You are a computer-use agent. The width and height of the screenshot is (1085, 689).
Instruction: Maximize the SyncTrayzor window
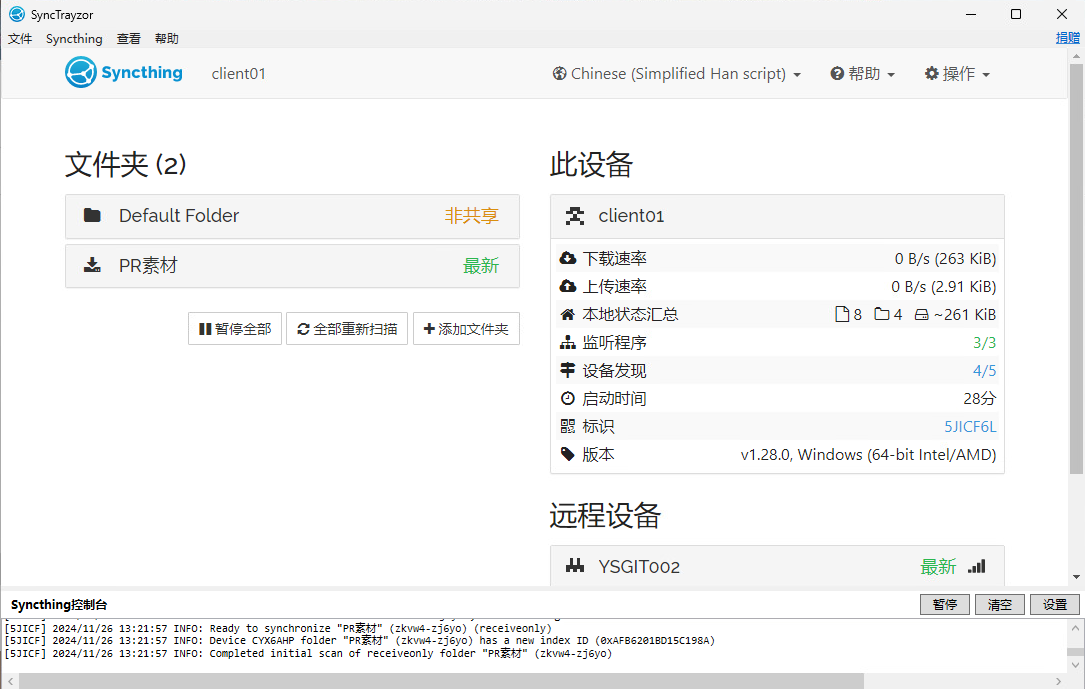pos(1016,14)
